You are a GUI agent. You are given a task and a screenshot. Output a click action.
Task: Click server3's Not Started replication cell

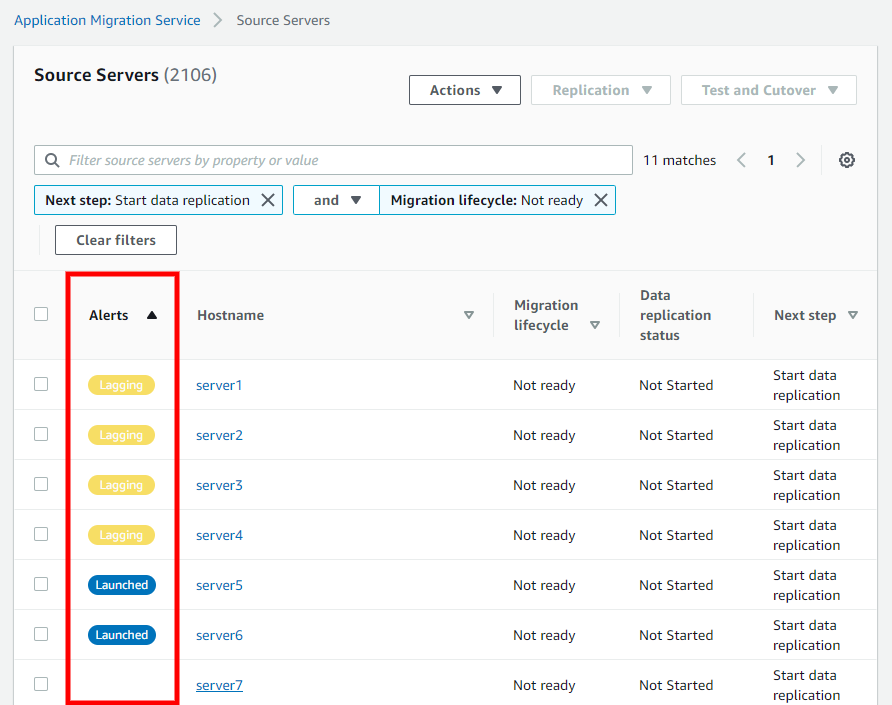676,485
